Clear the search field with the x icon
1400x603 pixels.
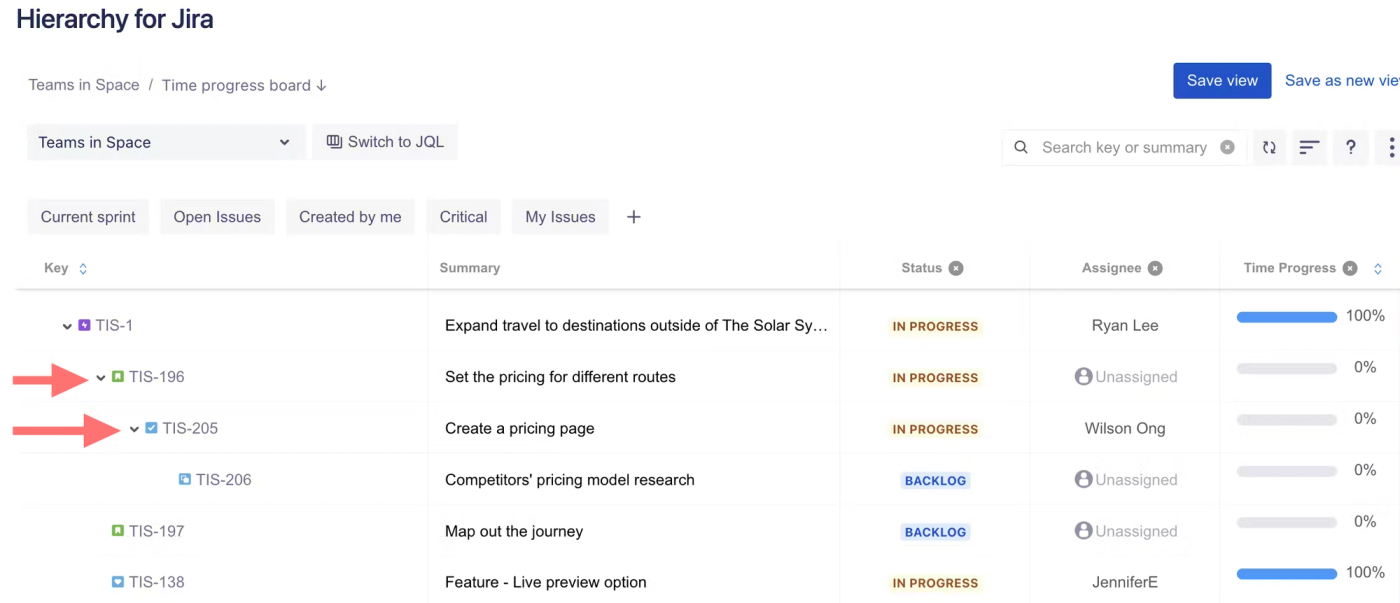[1227, 148]
